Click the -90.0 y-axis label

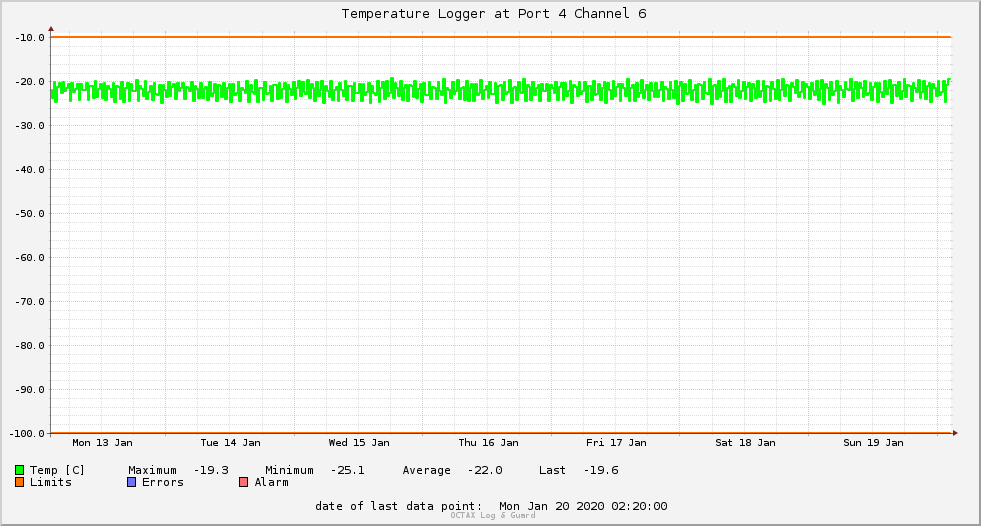29,390
